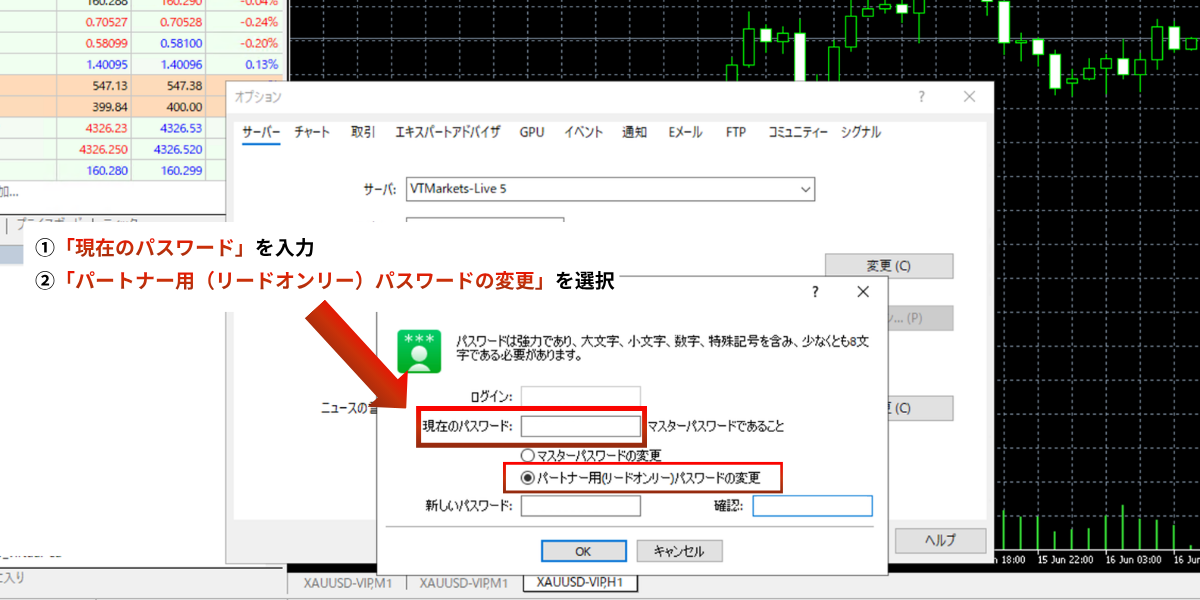The image size is (1200, 600).
Task: Click the ヘルプ button in Options window
Action: [x=940, y=540]
